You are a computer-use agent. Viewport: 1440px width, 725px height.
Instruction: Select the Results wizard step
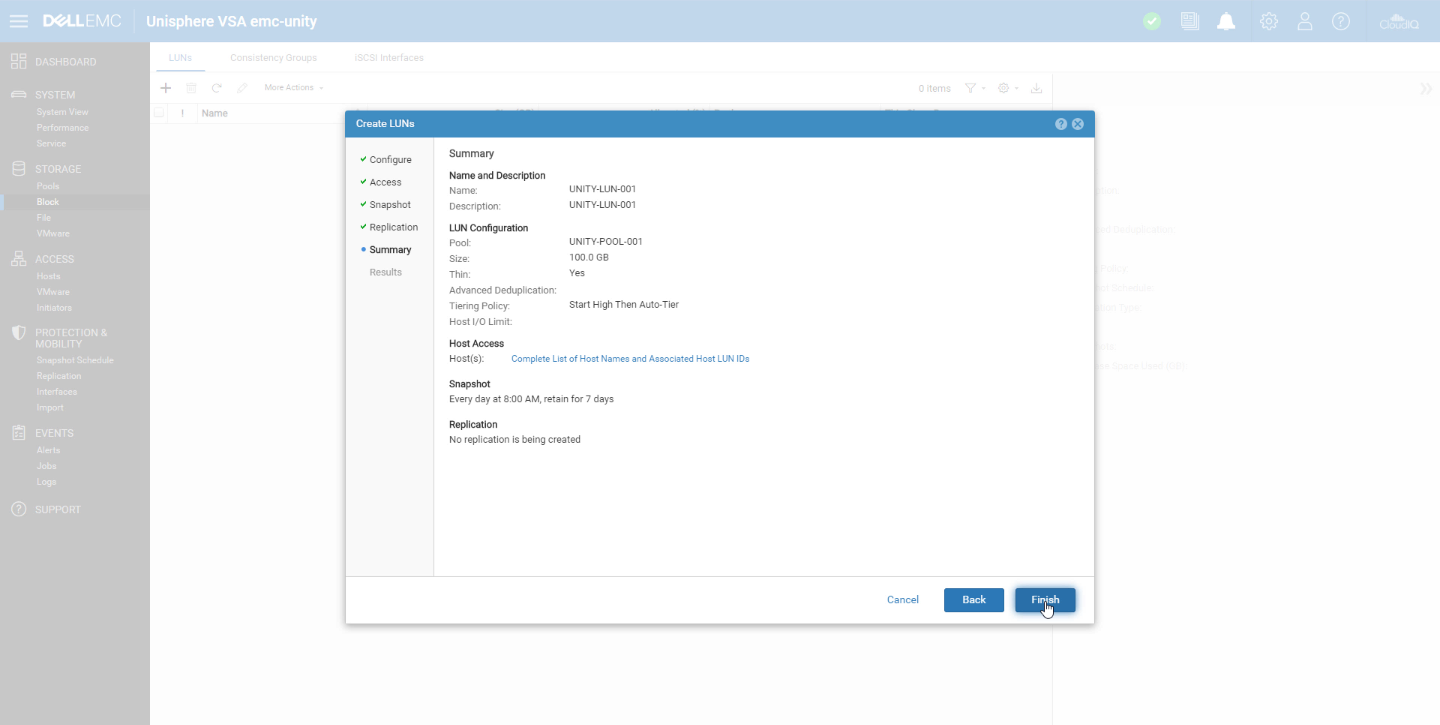[385, 272]
